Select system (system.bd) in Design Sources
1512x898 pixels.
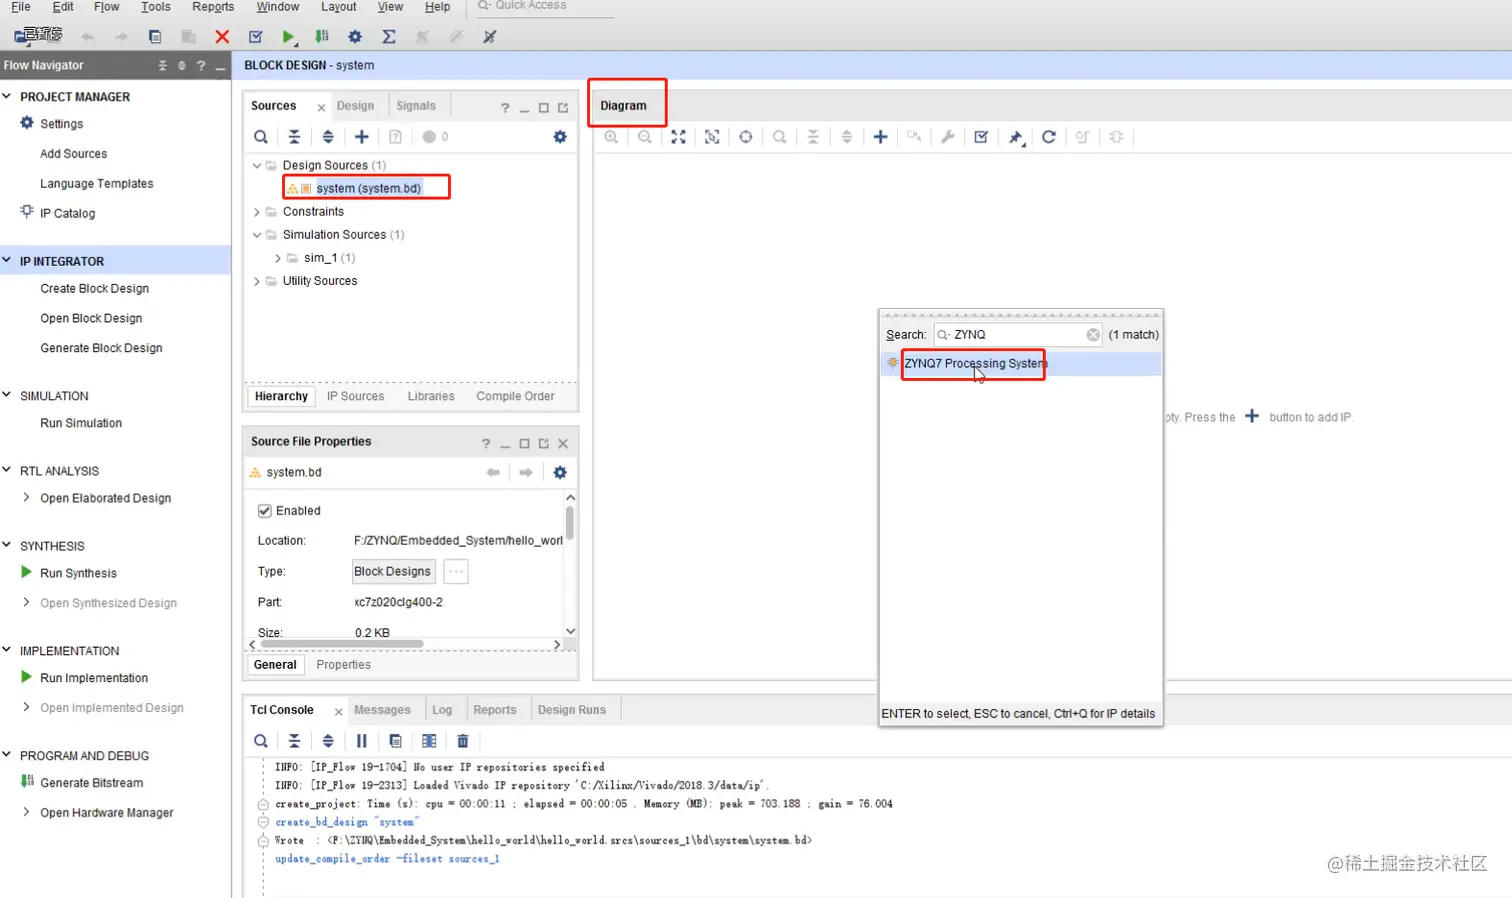pos(368,188)
